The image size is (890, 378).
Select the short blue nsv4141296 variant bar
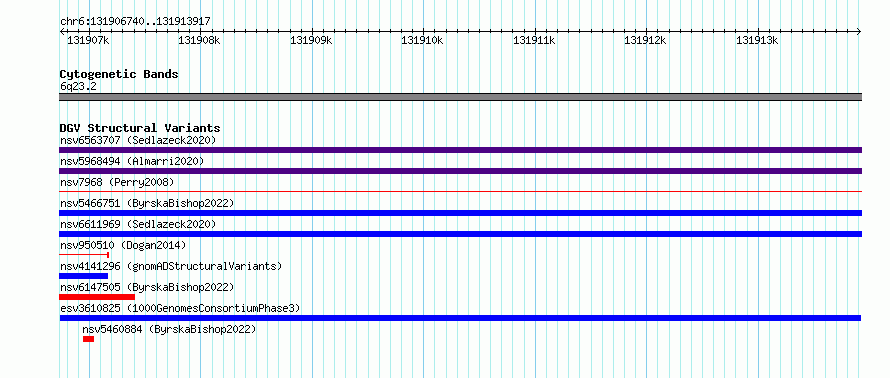tap(83, 276)
